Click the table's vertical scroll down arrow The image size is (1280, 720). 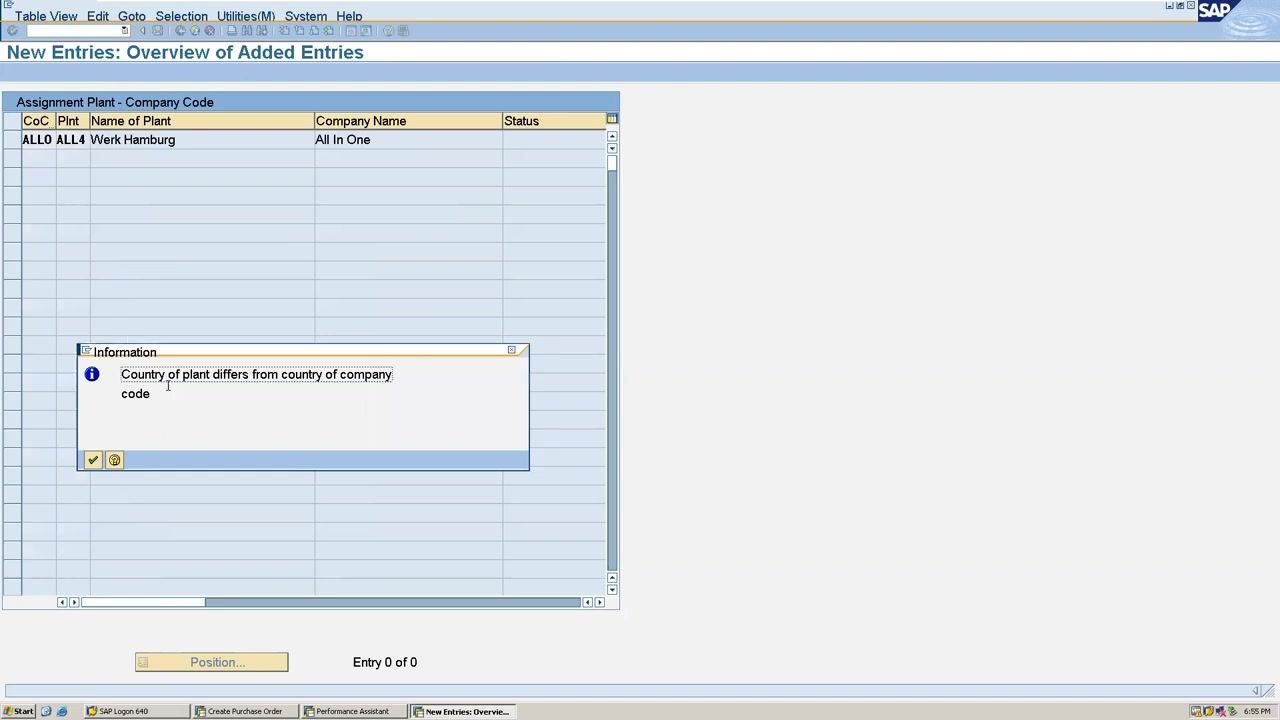tap(612, 589)
